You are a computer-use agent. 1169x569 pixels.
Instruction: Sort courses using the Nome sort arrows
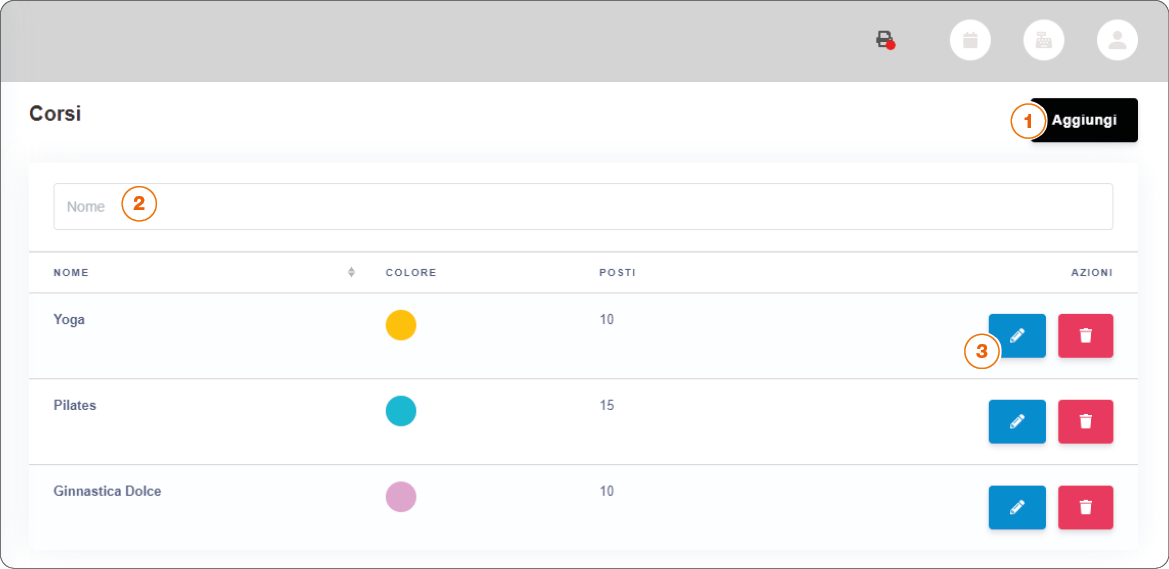pos(351,272)
